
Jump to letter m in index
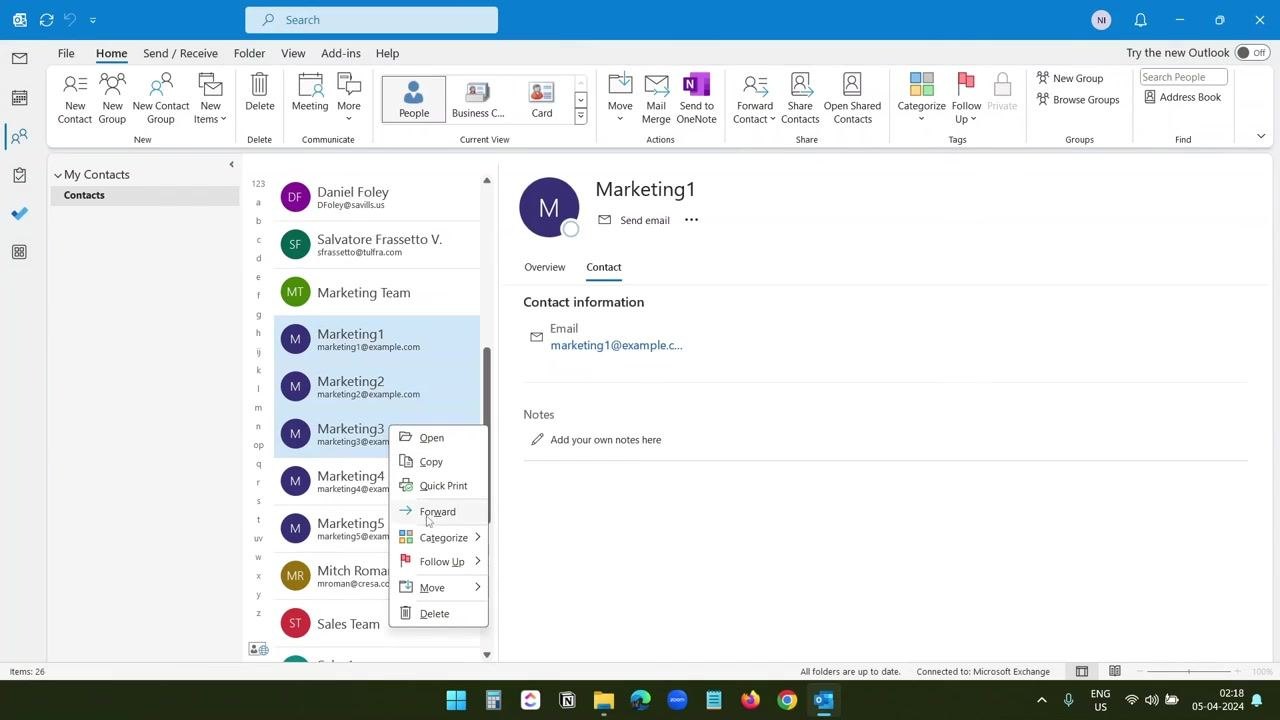(258, 407)
